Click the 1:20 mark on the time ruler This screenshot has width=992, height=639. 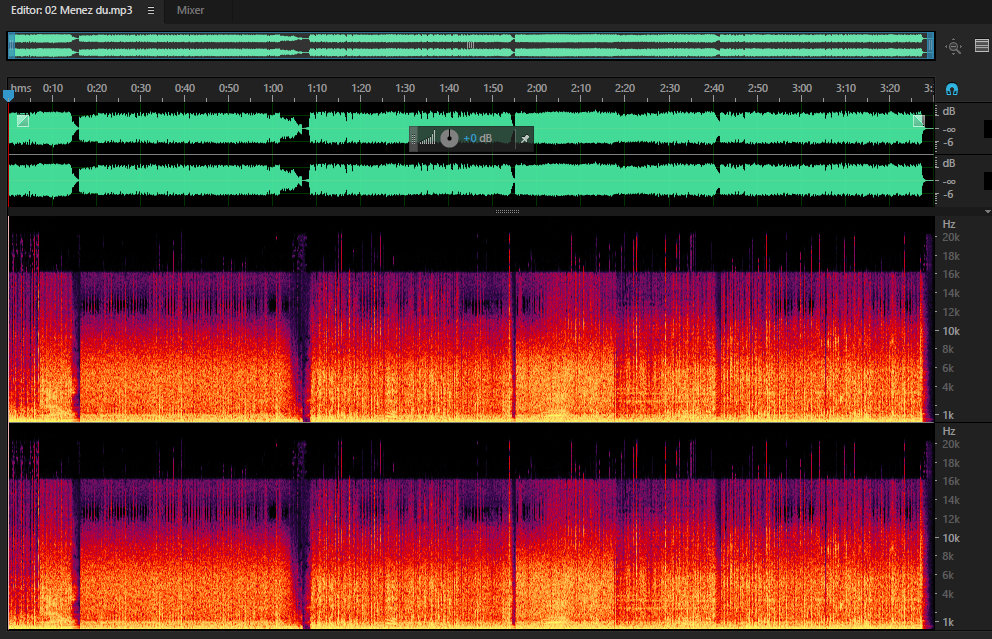coord(361,88)
